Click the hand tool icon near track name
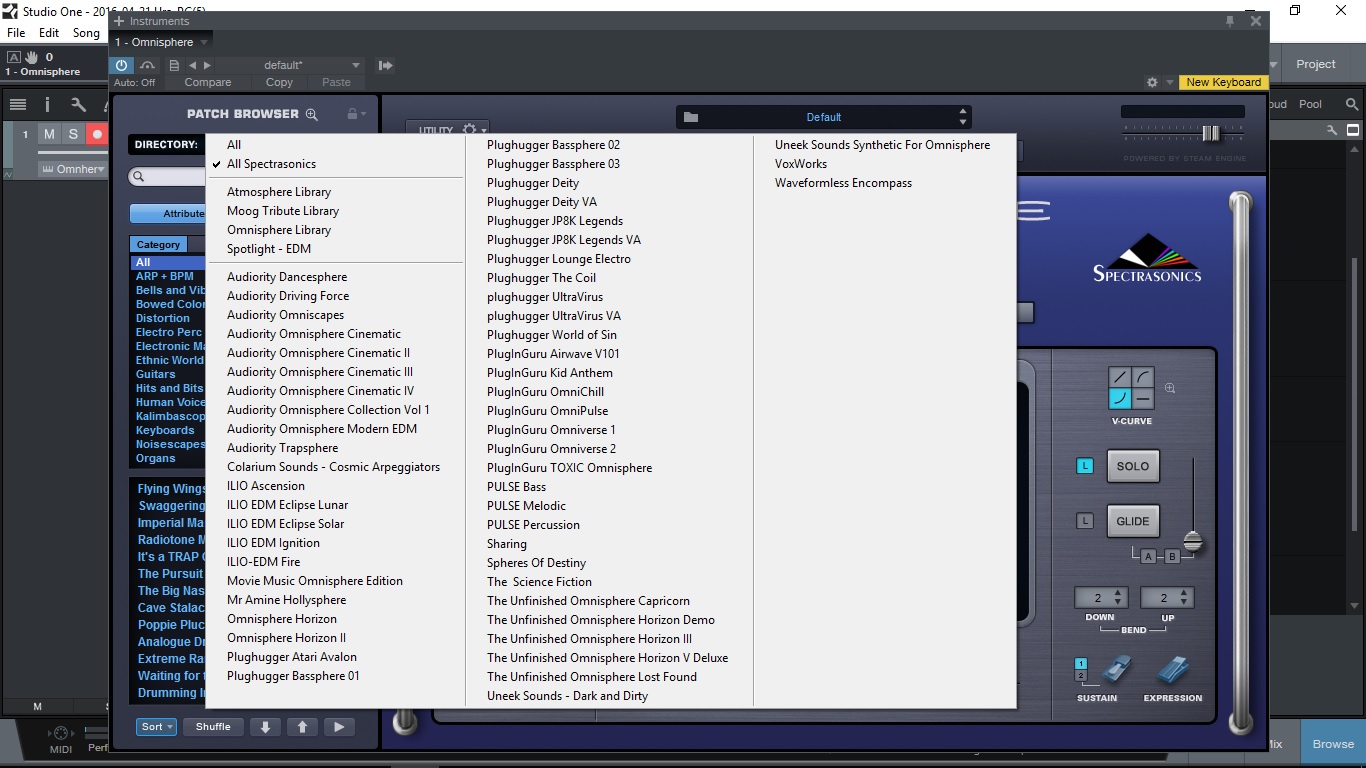1366x768 pixels. pyautogui.click(x=31, y=57)
